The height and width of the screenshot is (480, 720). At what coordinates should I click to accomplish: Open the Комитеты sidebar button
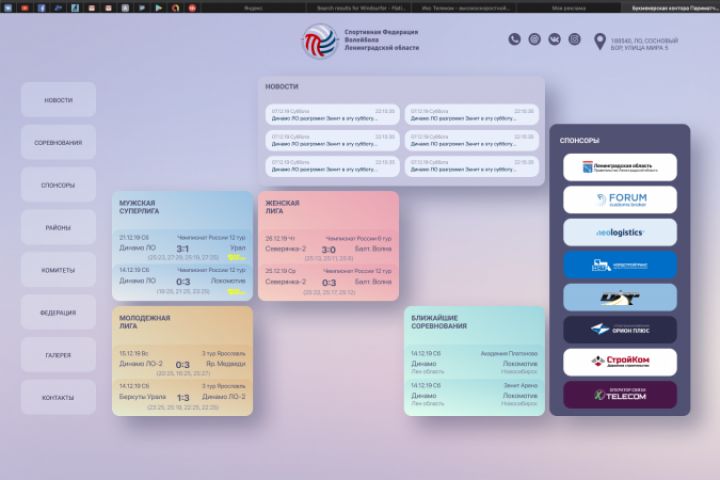(58, 270)
